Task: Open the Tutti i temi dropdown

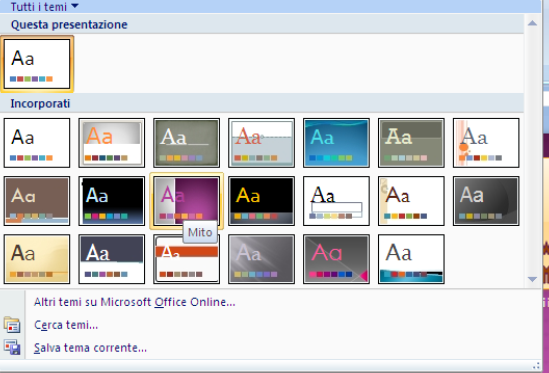Action: click(44, 6)
